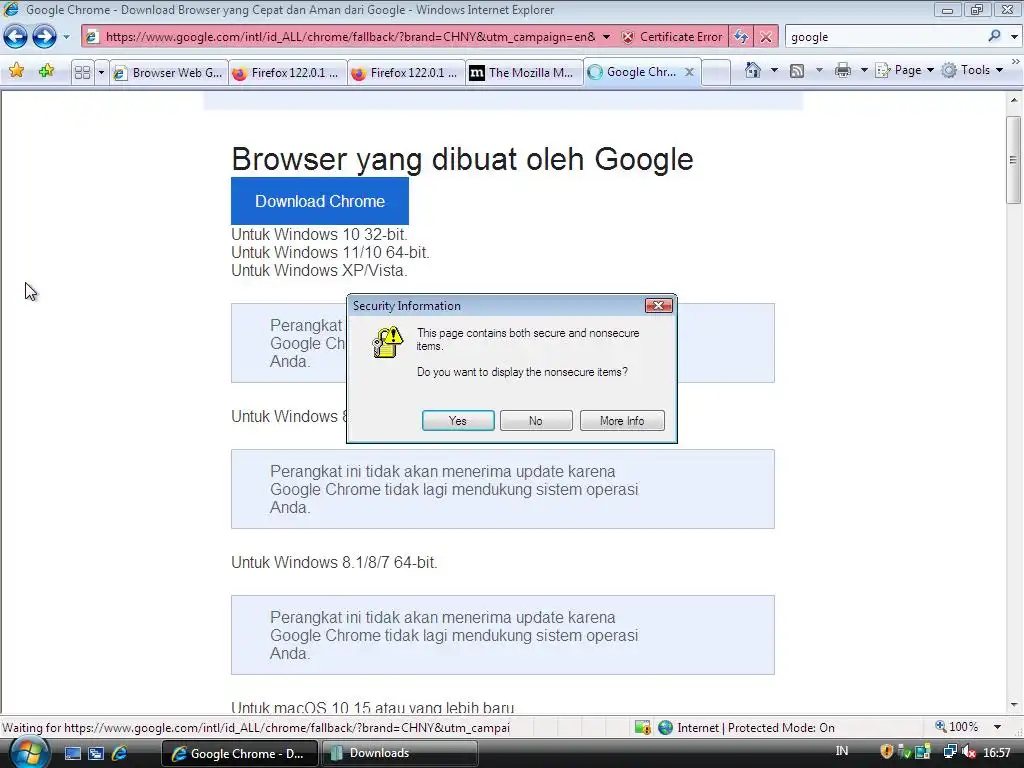This screenshot has width=1024, height=768.
Task: Expand the Feeds dropdown arrow
Action: coord(819,70)
